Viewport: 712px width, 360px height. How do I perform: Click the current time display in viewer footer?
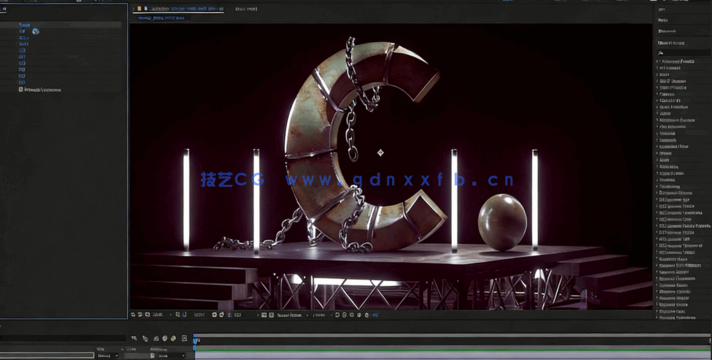[199, 315]
